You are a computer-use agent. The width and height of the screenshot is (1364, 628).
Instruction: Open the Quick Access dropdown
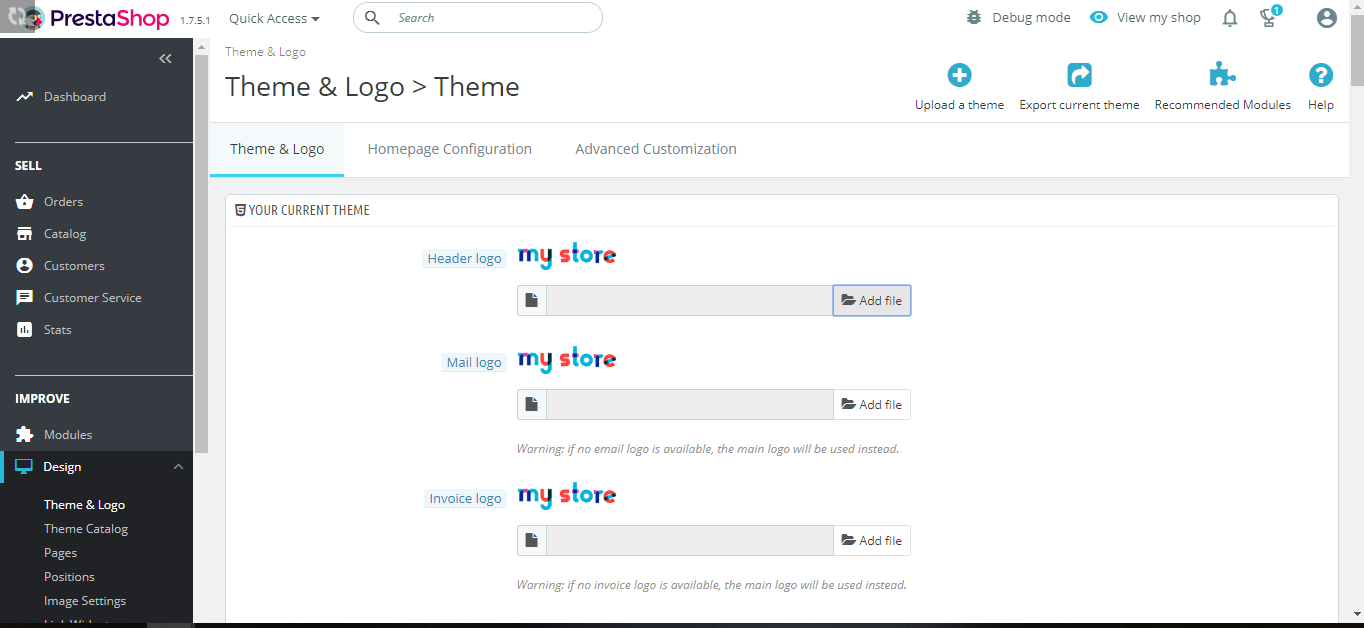(274, 18)
